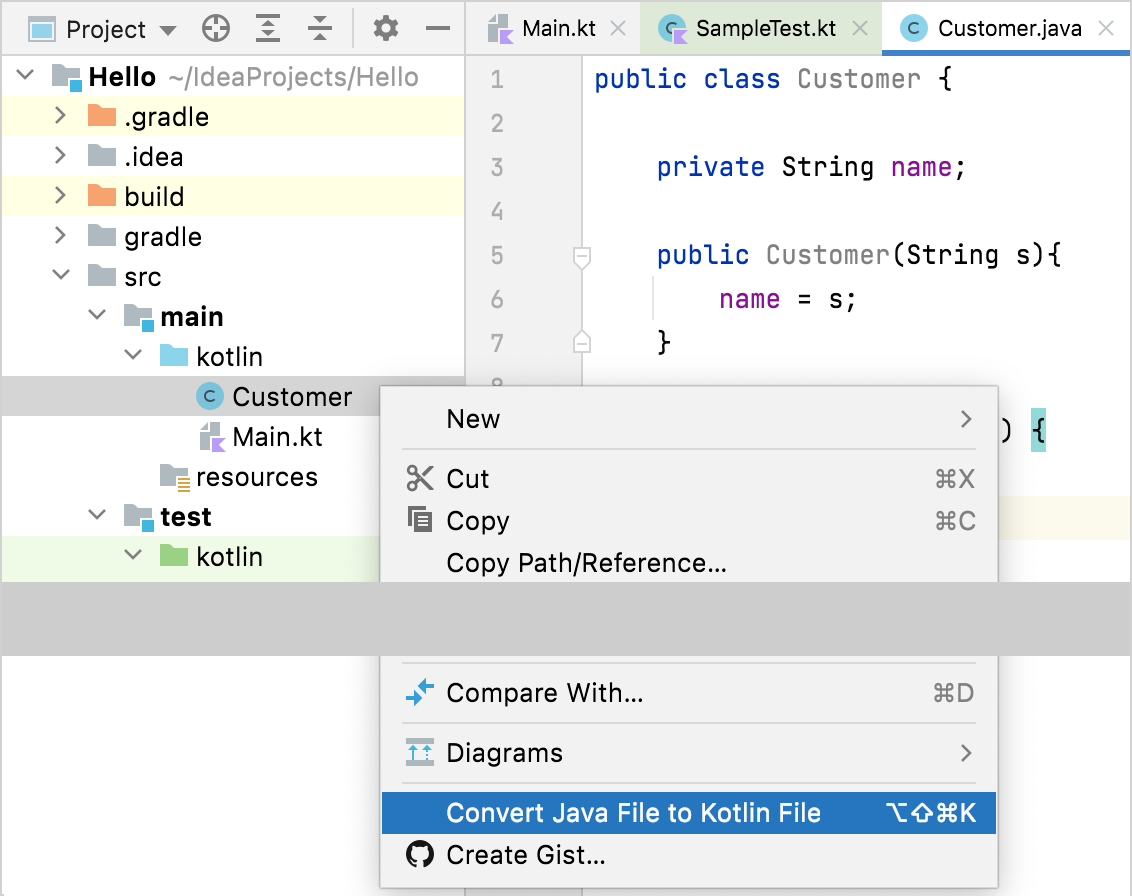Viewport: 1132px width, 896px height.
Task: Click the Select Opened File crosshair icon
Action: point(216,29)
